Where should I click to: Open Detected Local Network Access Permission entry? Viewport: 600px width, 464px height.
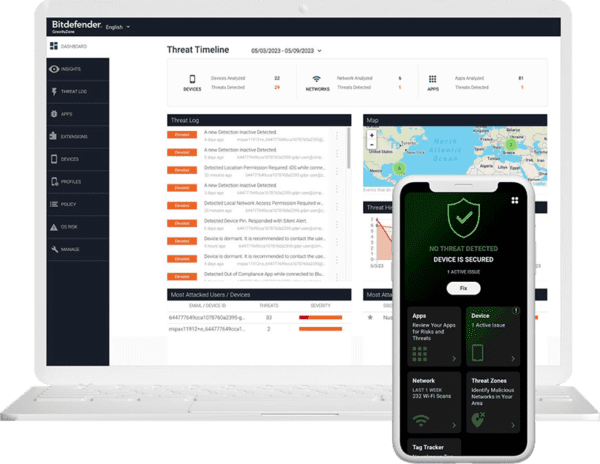pyautogui.click(x=264, y=203)
